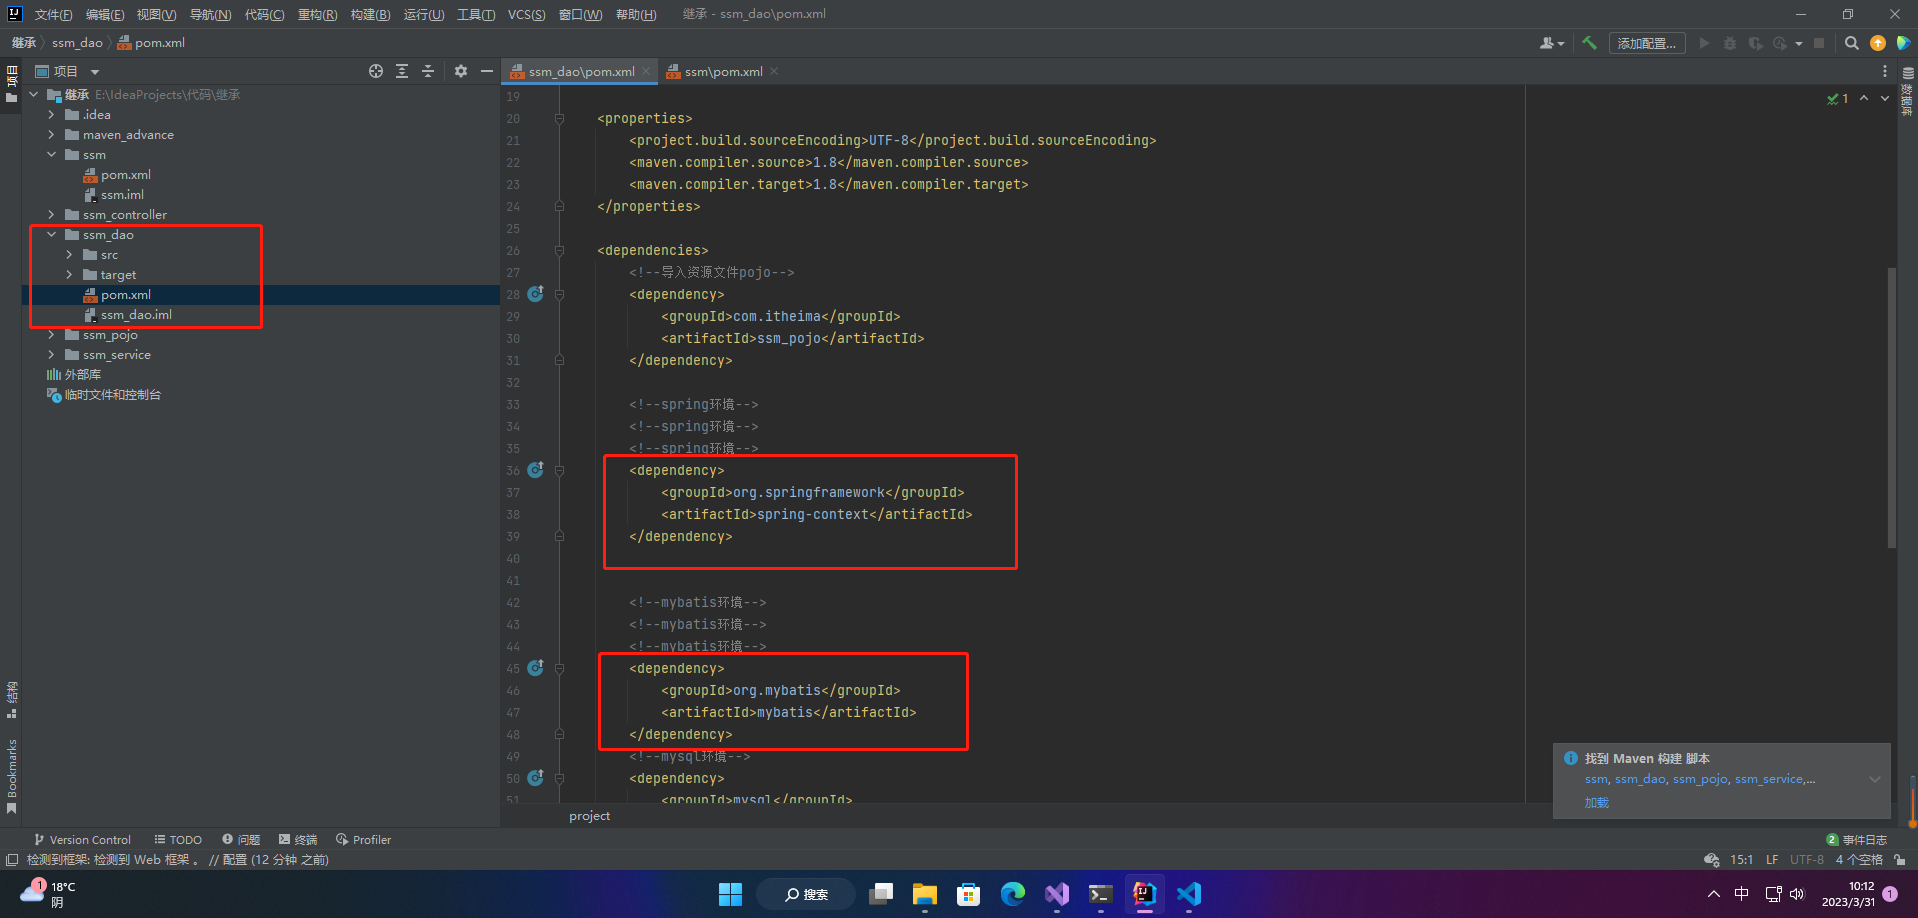Click the UTF-8 encoding in status bar
Viewport: 1918px width, 918px height.
(1806, 860)
